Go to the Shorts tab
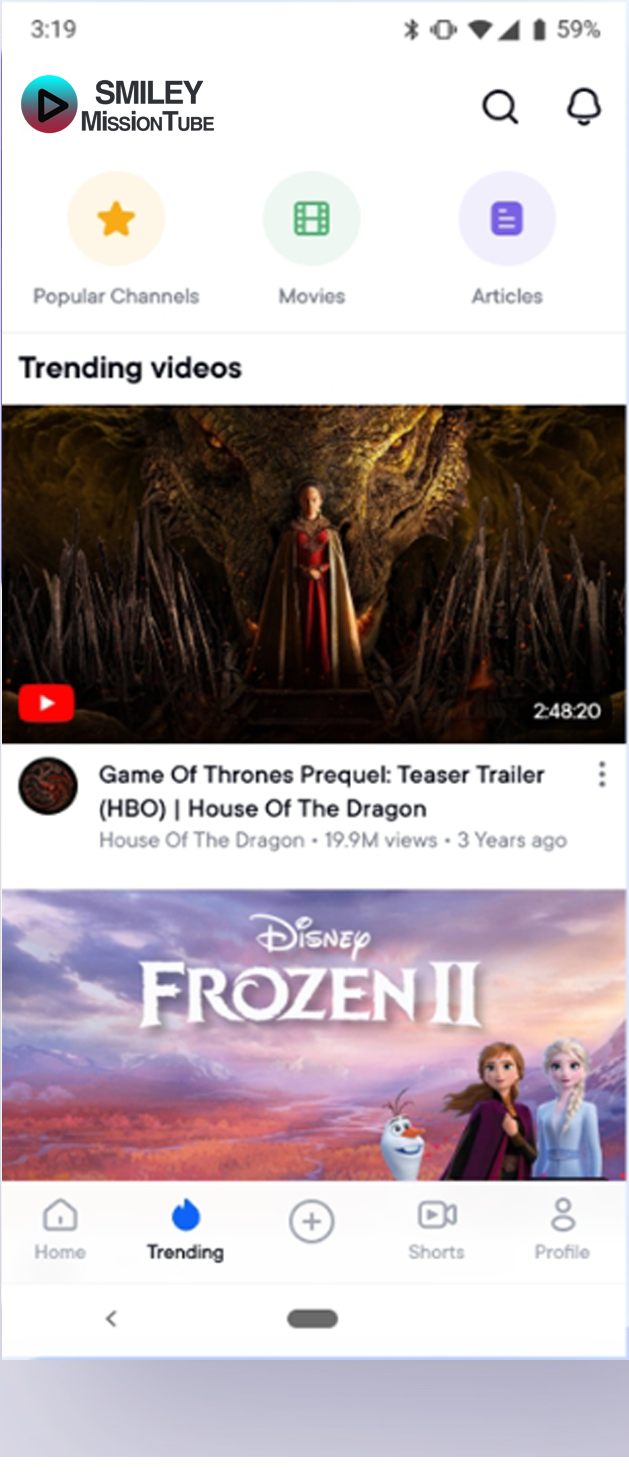 pyautogui.click(x=436, y=1230)
